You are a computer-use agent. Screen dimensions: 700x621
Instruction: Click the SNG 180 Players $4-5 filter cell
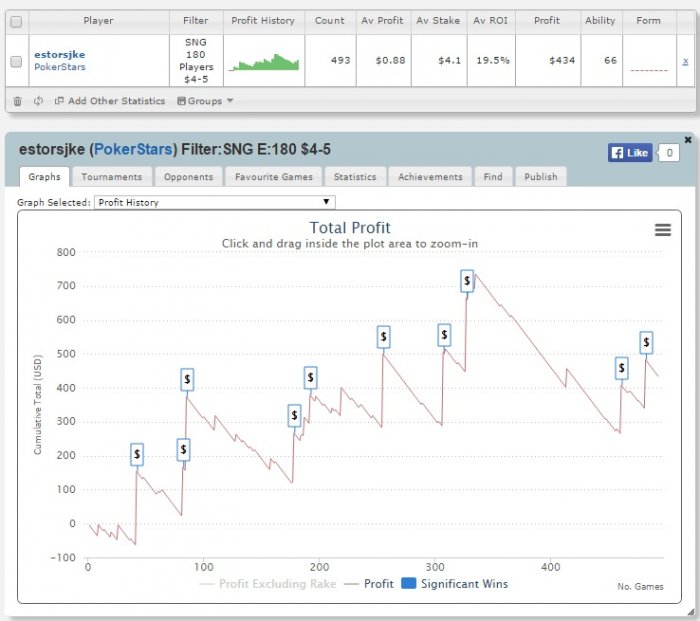[x=196, y=61]
